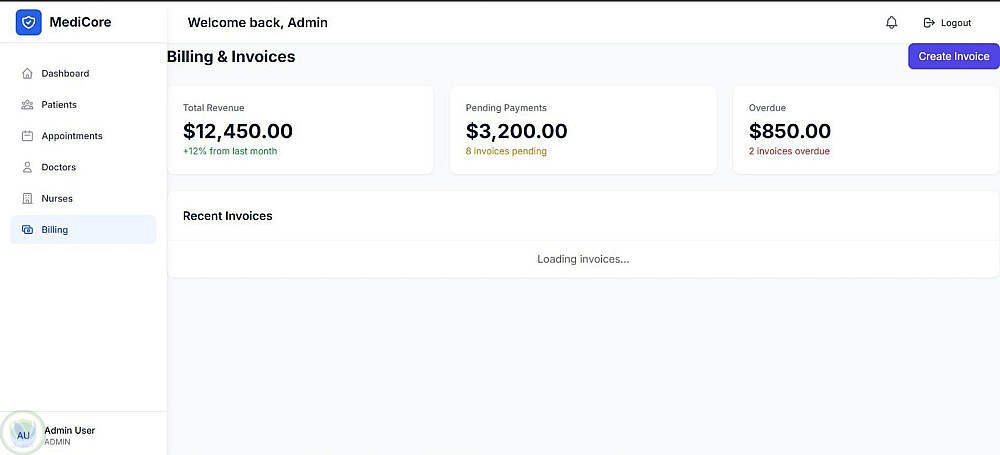
Task: Click the Total Revenue card
Action: click(300, 130)
